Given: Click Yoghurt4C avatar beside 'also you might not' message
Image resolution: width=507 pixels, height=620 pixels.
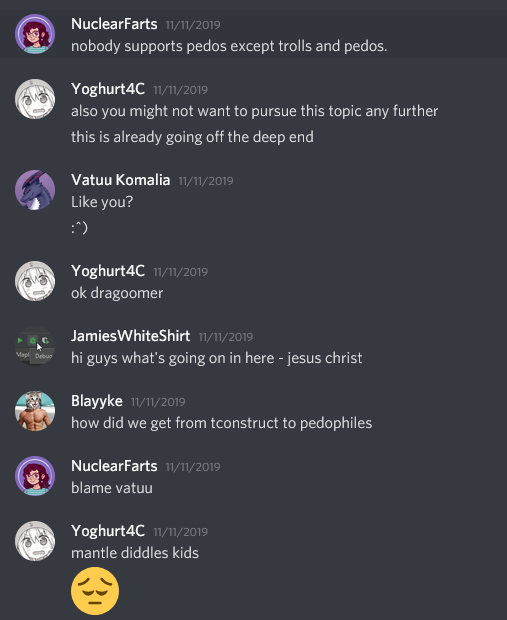Looking at the screenshot, I should [35, 99].
